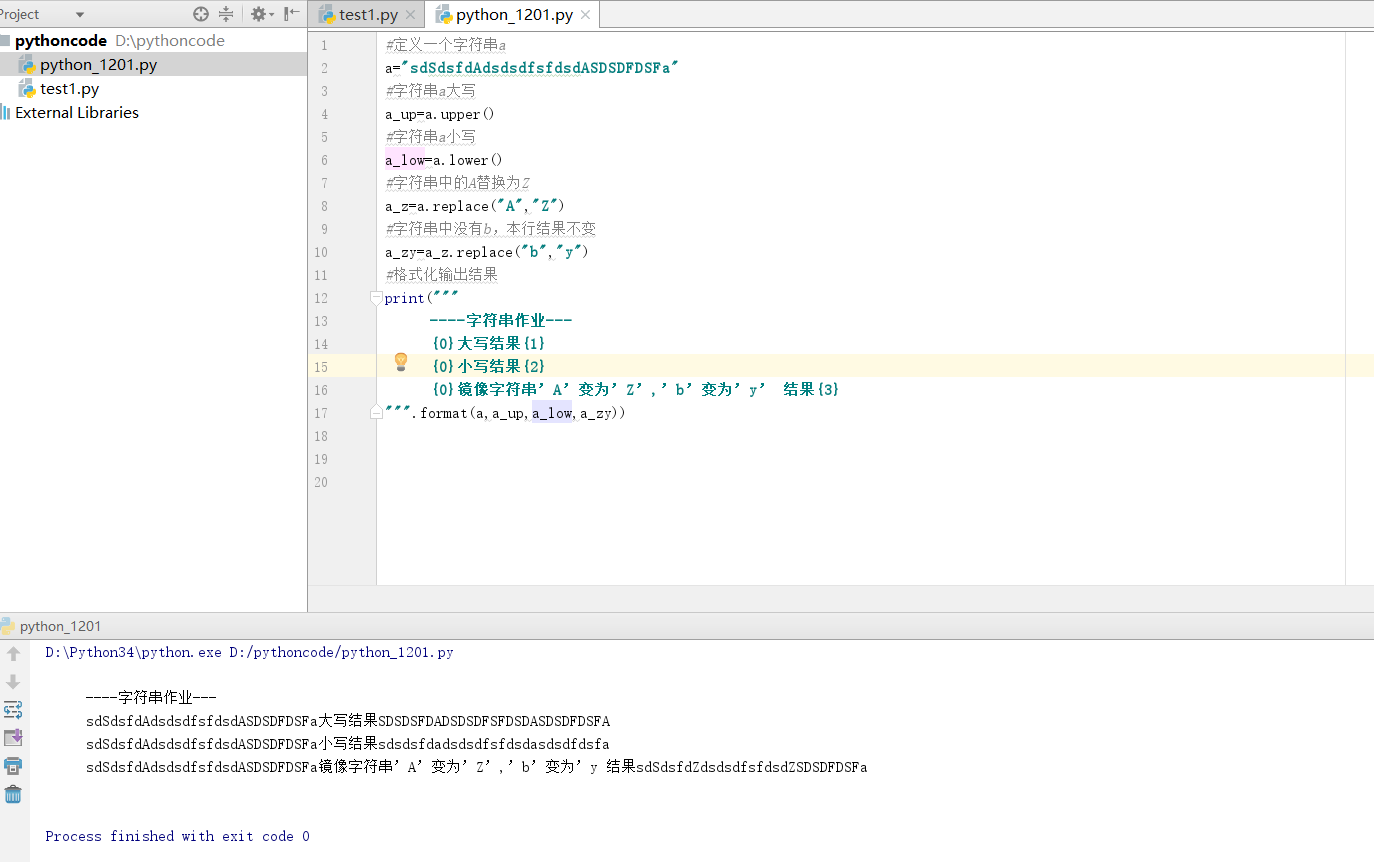Viewport: 1374px width, 862px height.
Task: Collapse the print block fold marker at line 12
Action: pyautogui.click(x=376, y=298)
